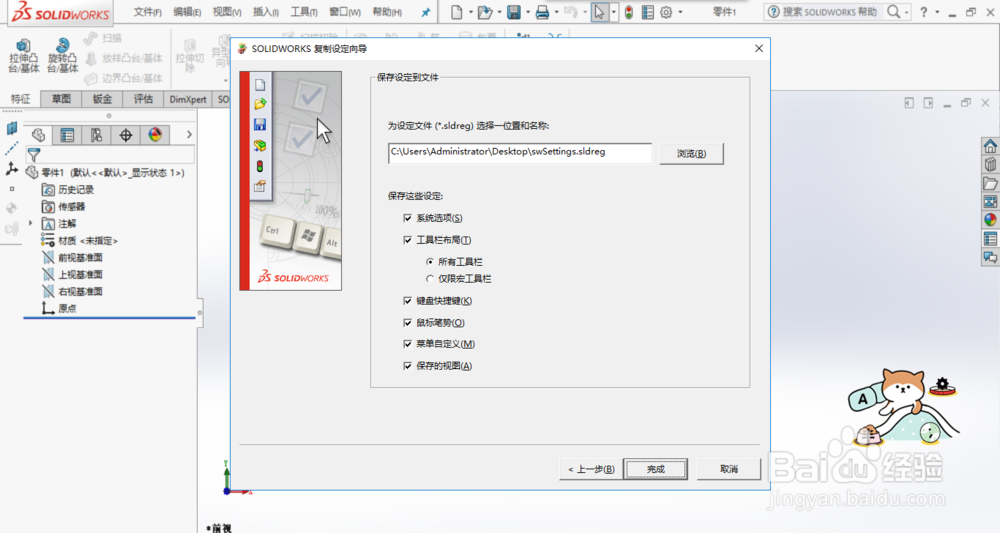
Task: Open File Properties list icon
Action: 647,12
